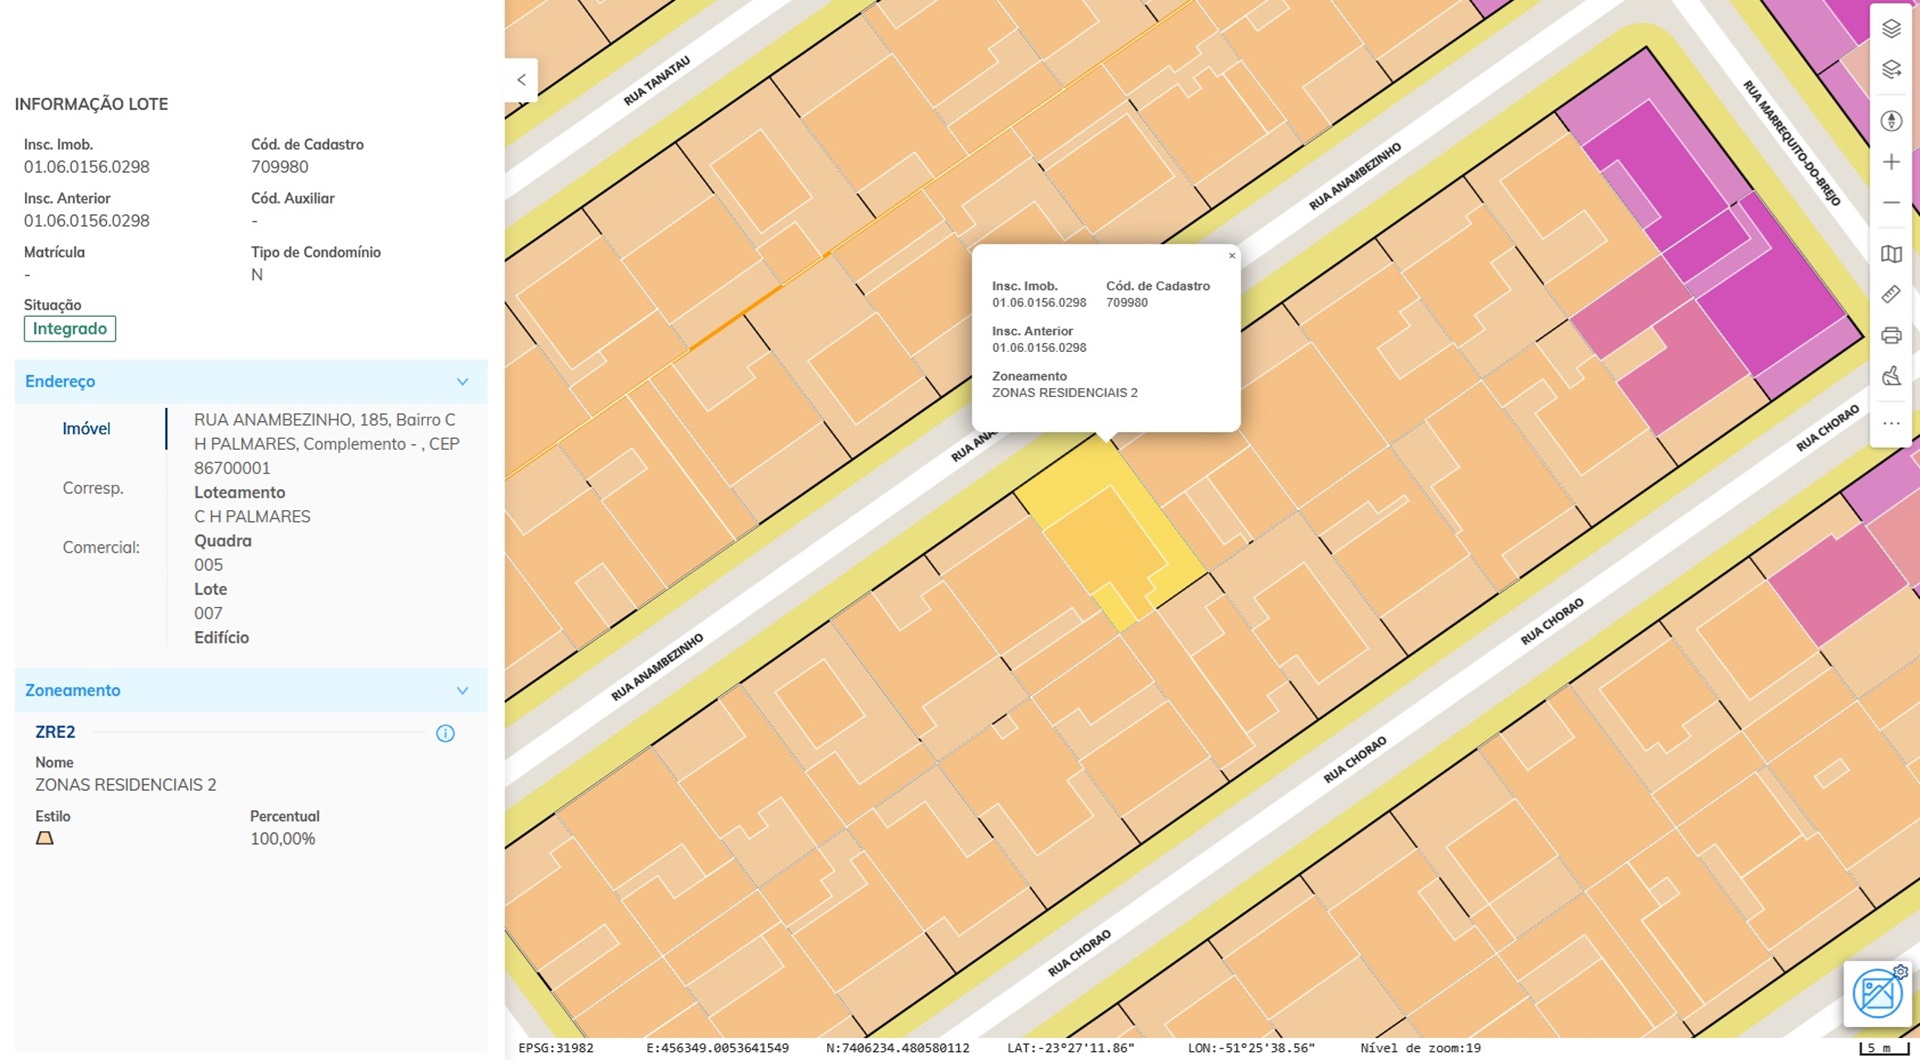
Task: Reset map orientation with compass icon
Action: tap(1890, 121)
